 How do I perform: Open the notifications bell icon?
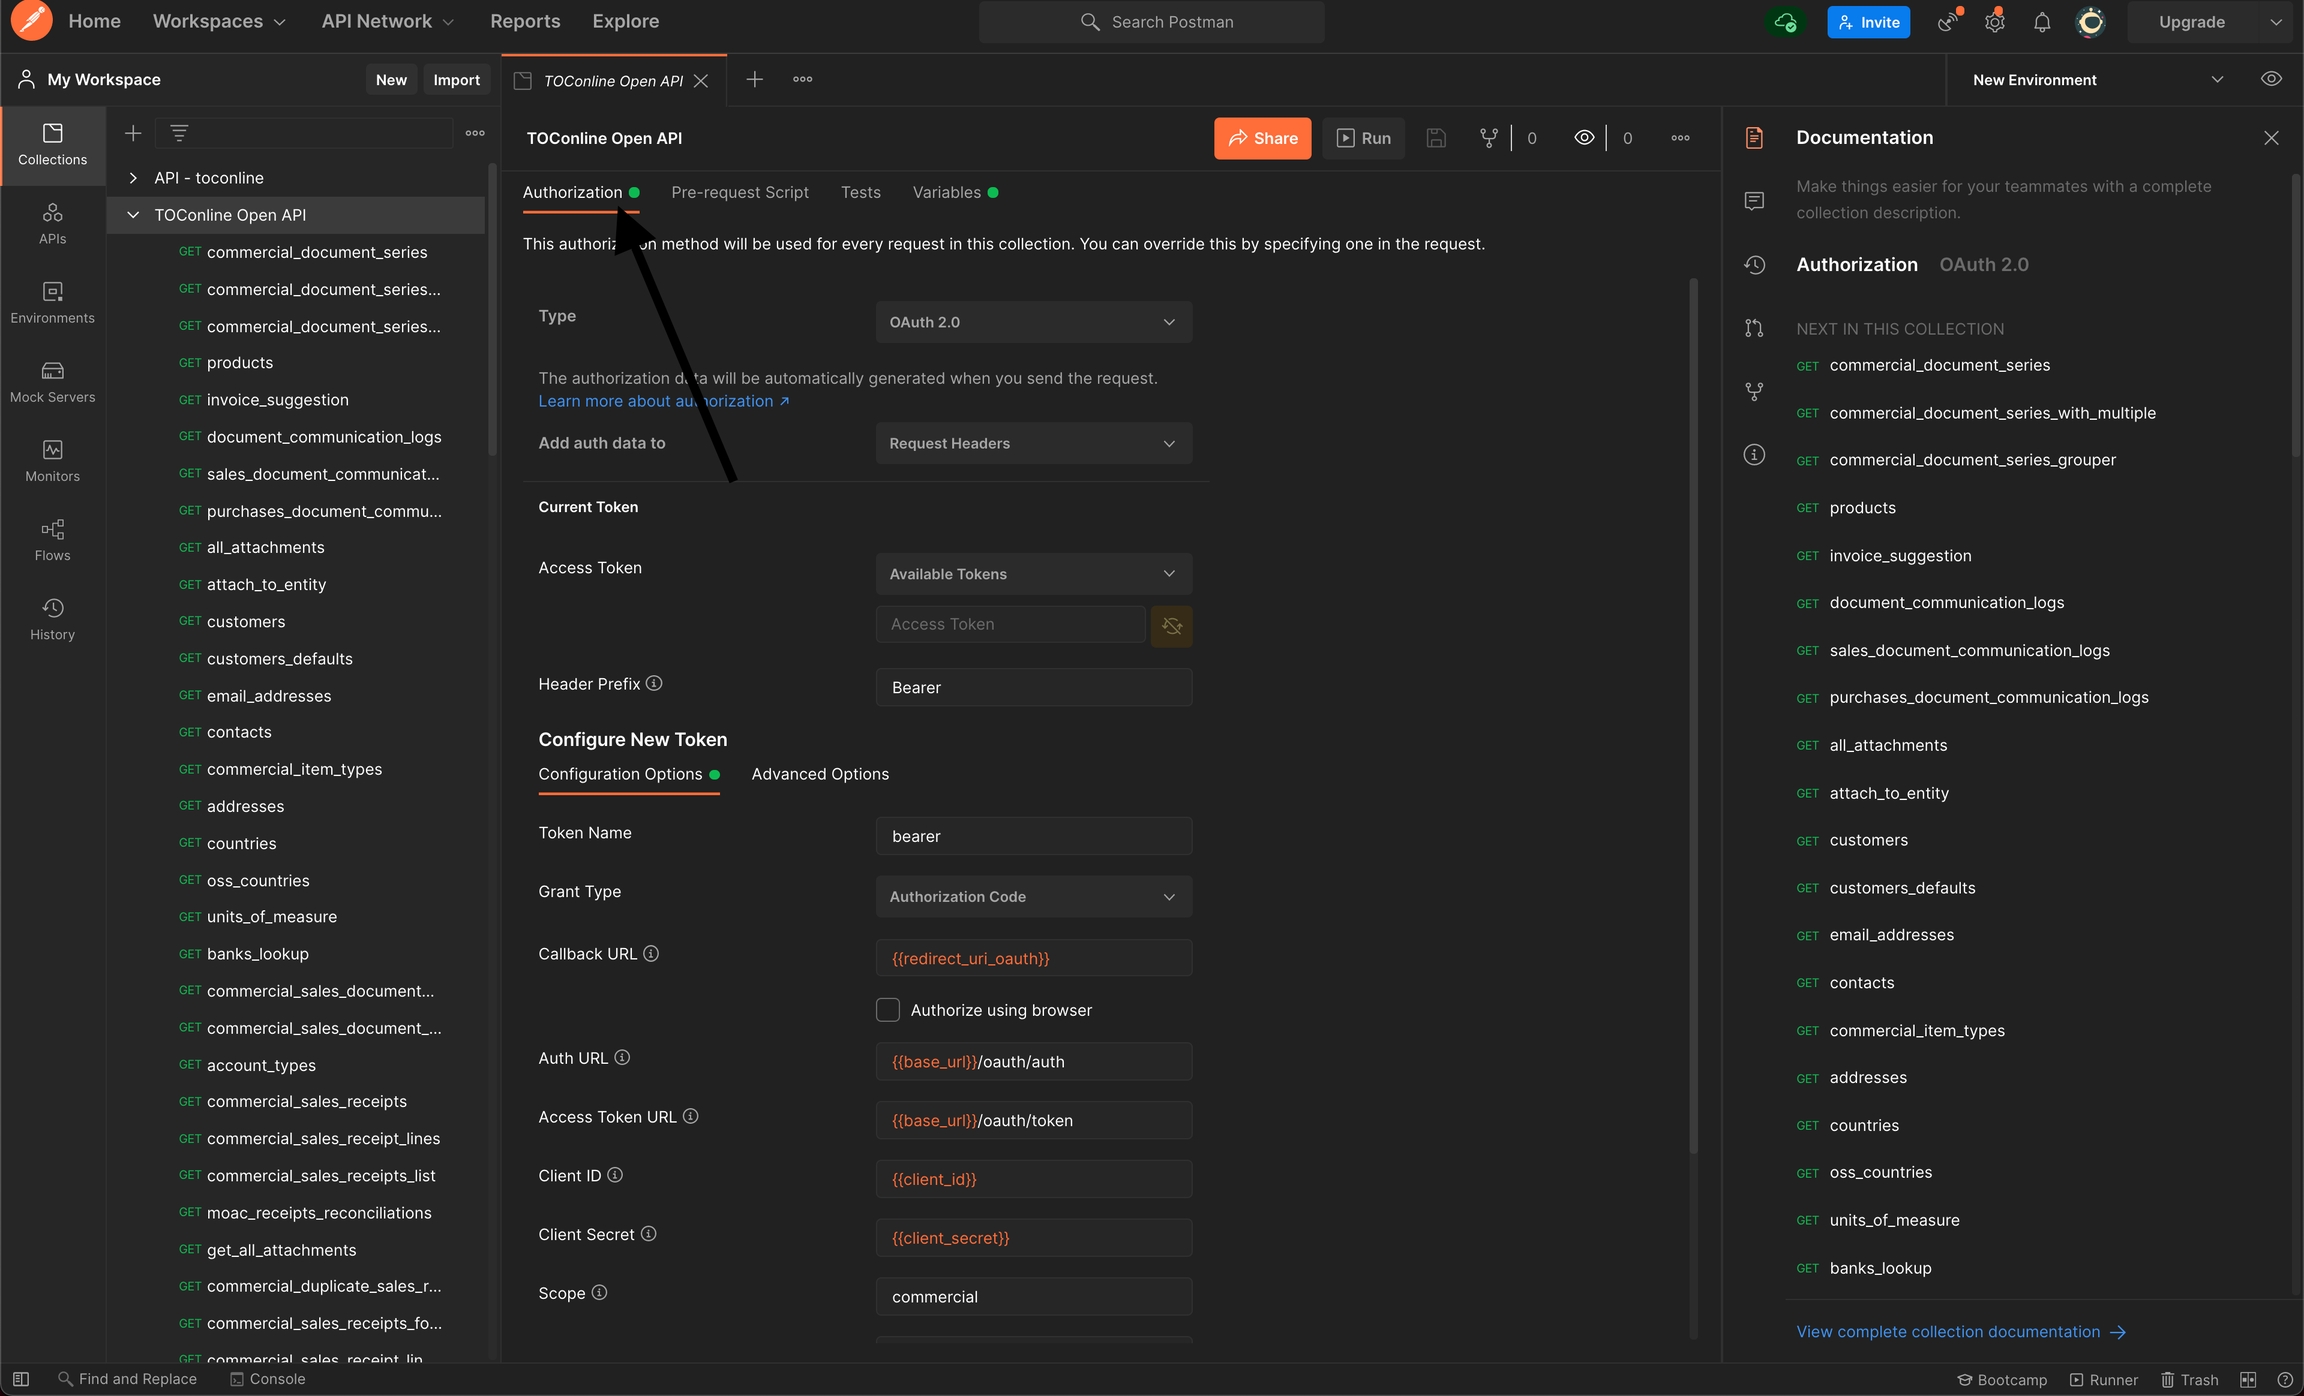[2042, 22]
